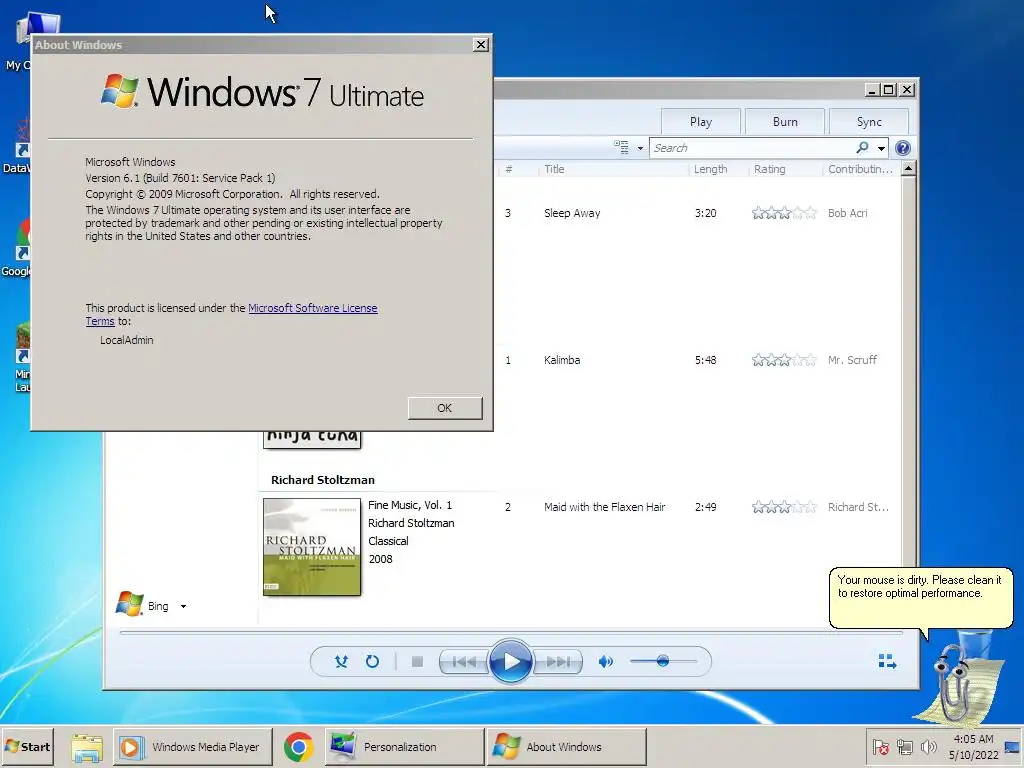Select the Sleep Away track
The image size is (1024, 768).
pos(572,213)
